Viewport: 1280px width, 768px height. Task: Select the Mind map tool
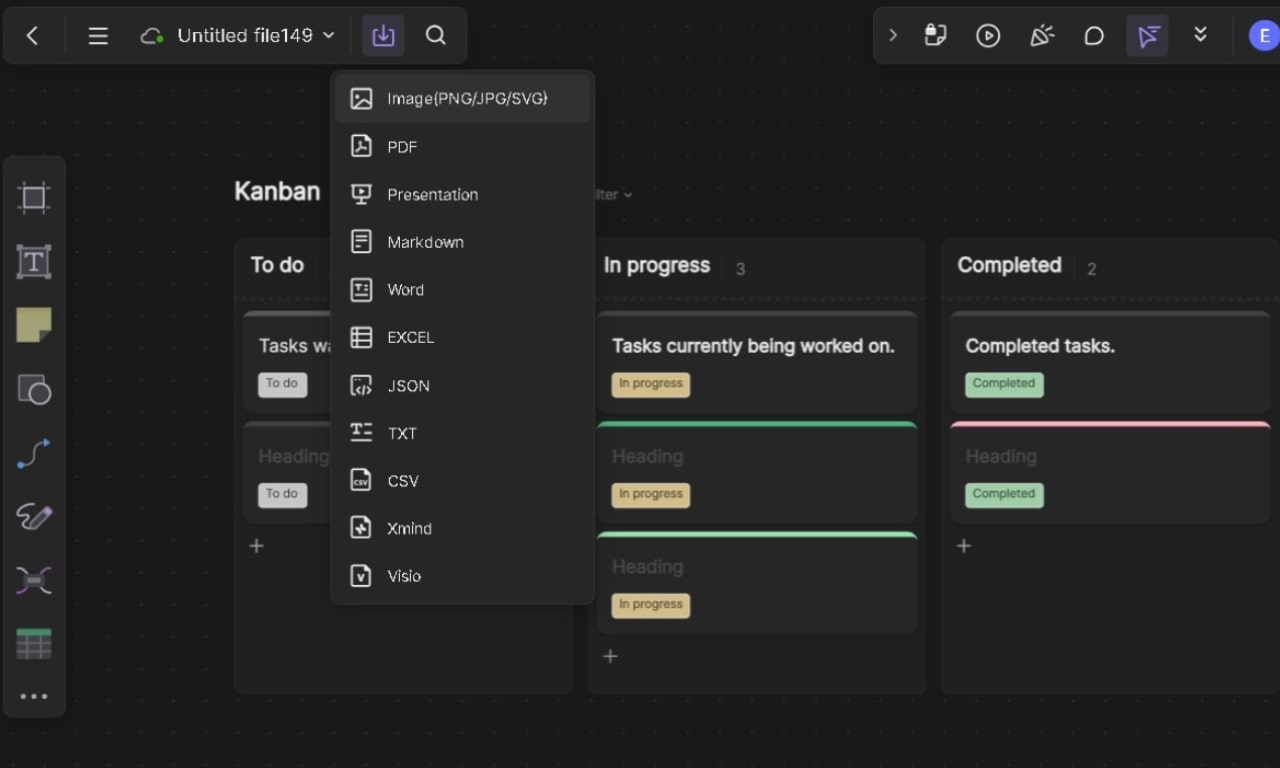pos(34,581)
